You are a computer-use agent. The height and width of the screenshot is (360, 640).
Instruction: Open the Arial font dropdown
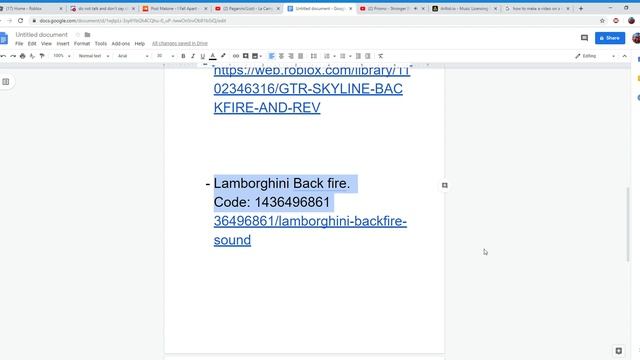(133, 56)
